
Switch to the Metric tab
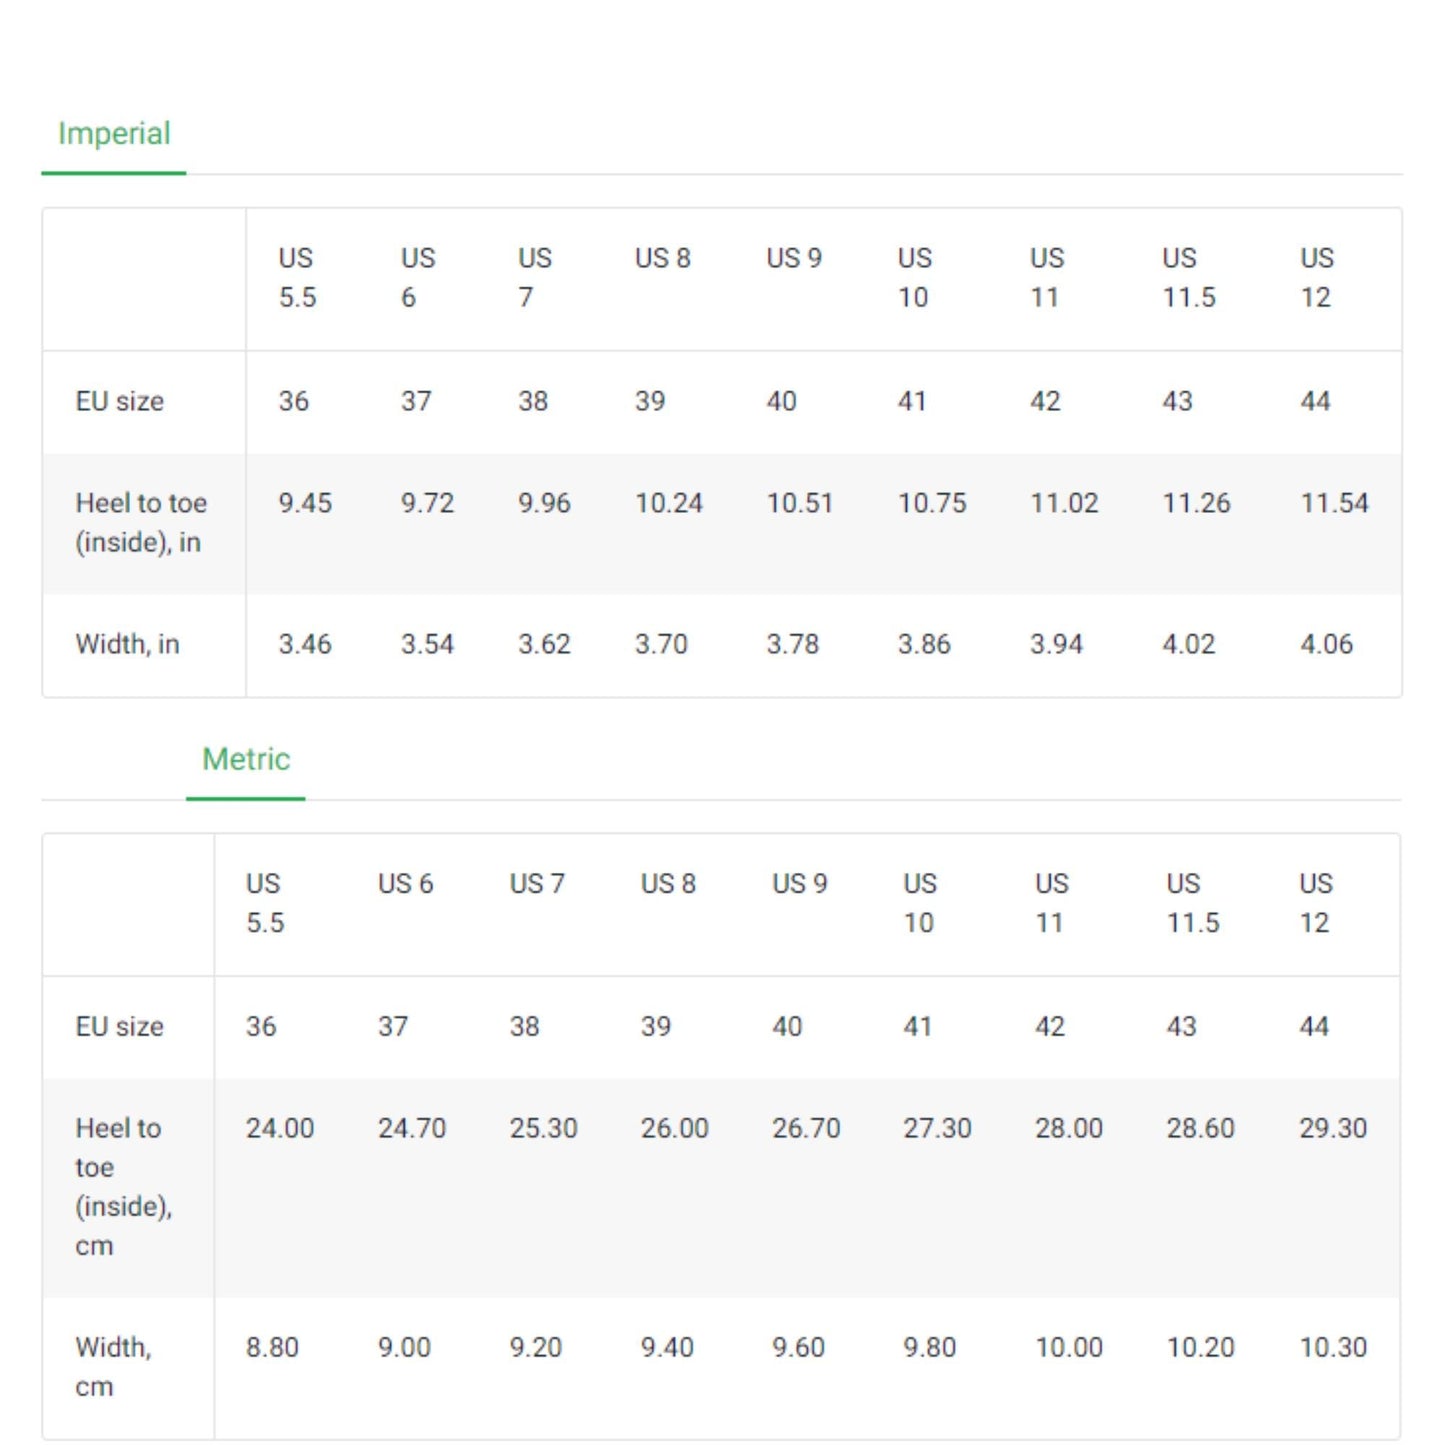point(245,759)
